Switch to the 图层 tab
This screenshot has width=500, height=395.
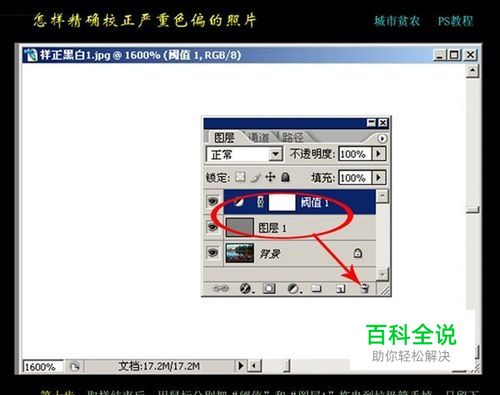pyautogui.click(x=224, y=137)
